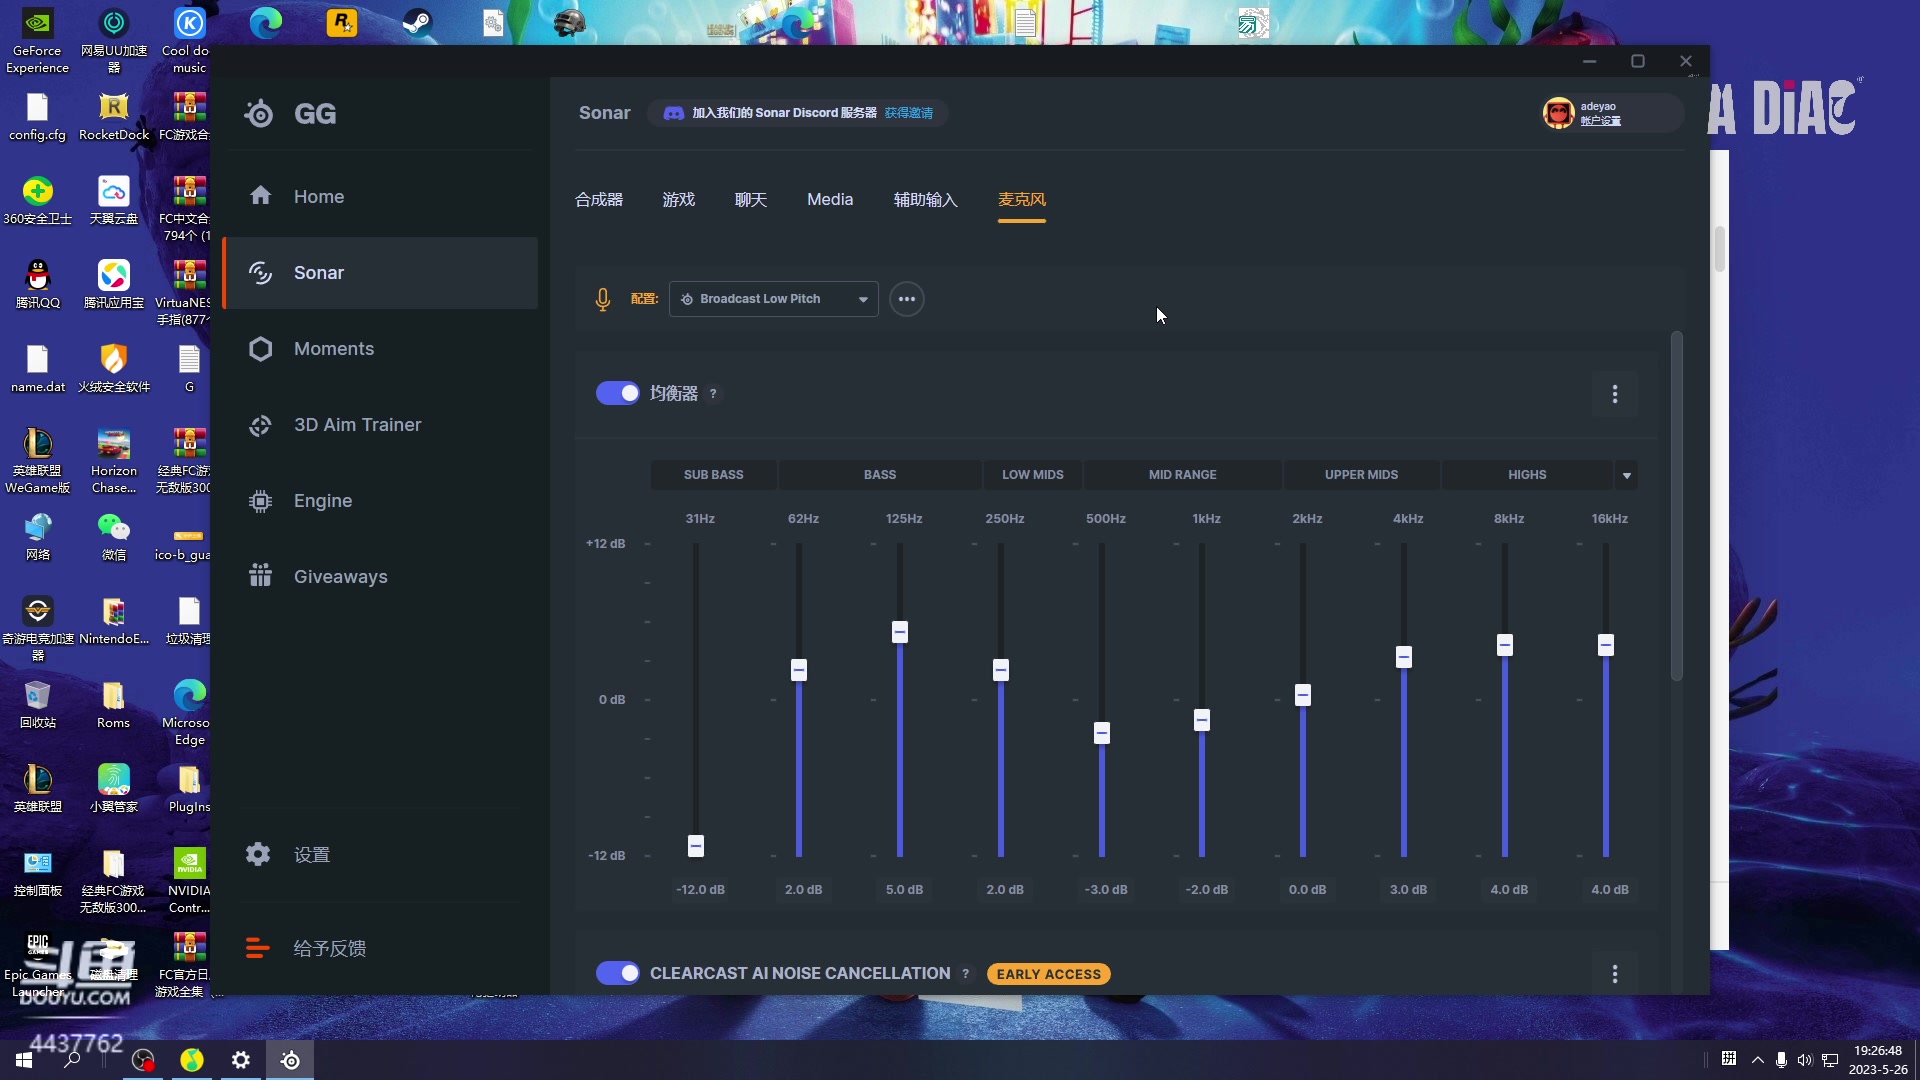The image size is (1920, 1080).
Task: Click Settings gear in taskbar
Action: 241,1060
